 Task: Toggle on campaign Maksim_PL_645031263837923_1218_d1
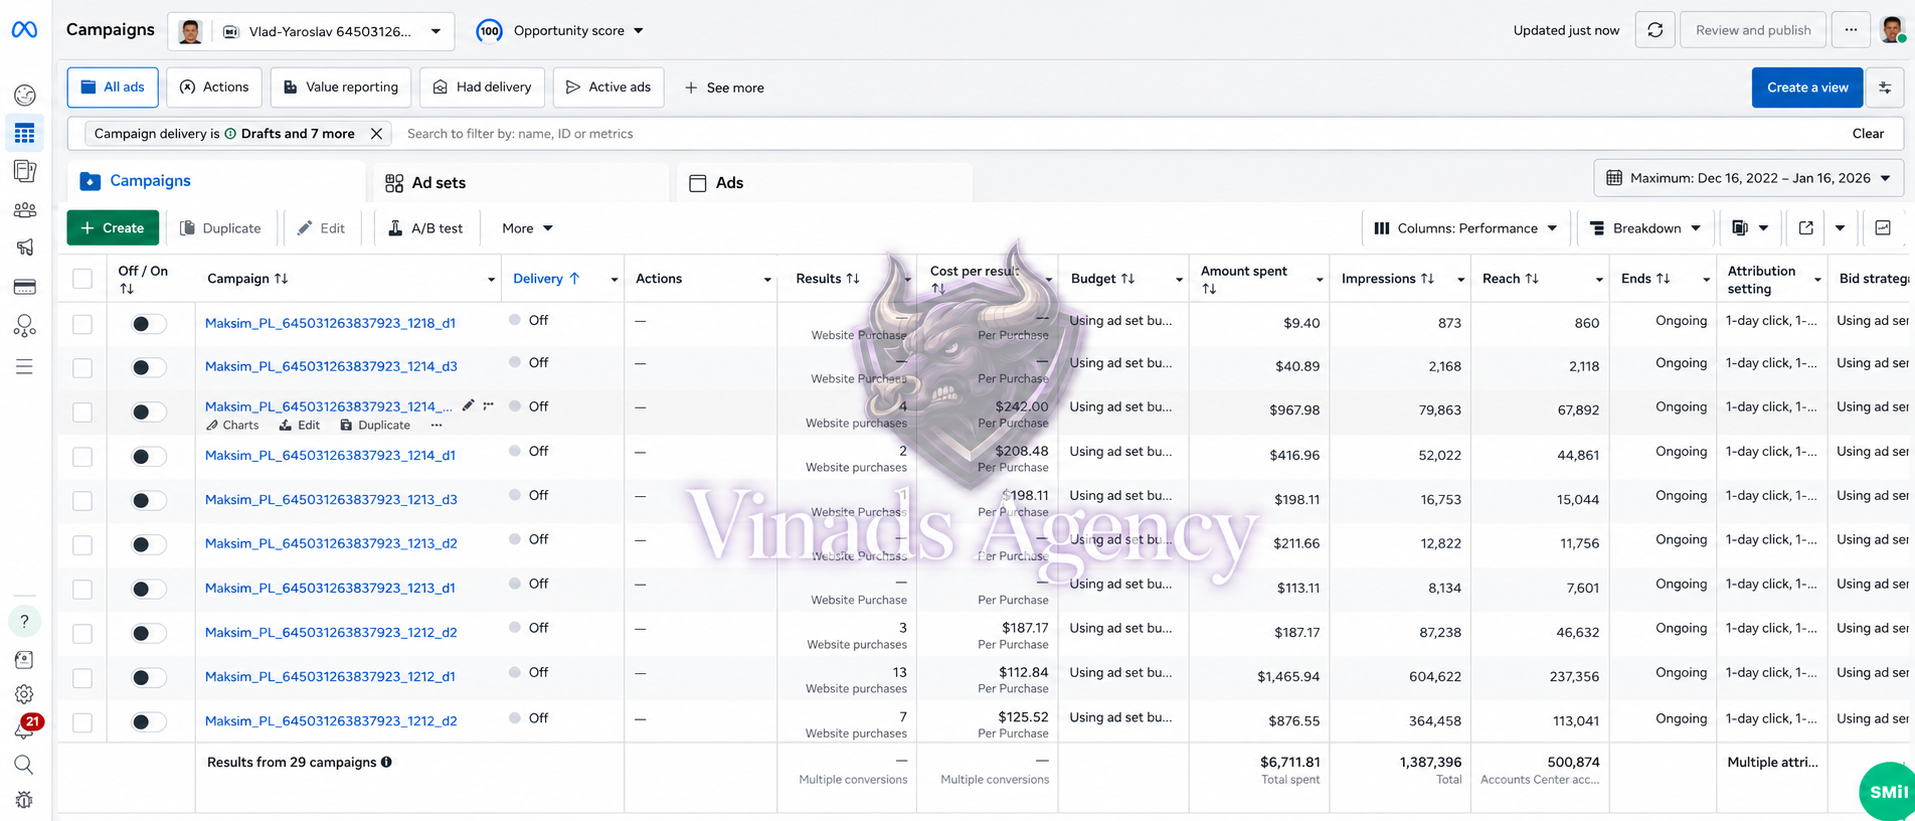148,324
